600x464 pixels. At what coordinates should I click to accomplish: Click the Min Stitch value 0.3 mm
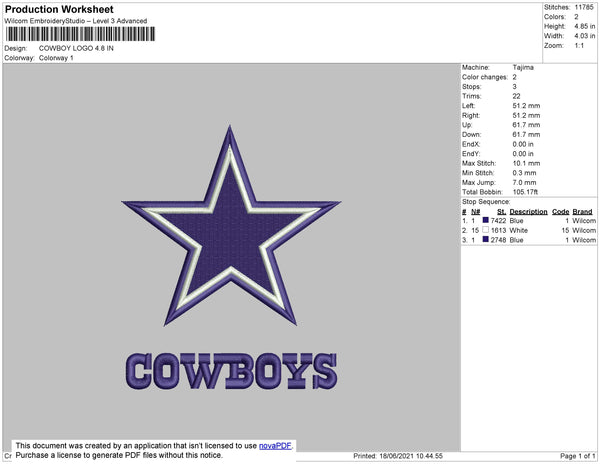[x=525, y=173]
